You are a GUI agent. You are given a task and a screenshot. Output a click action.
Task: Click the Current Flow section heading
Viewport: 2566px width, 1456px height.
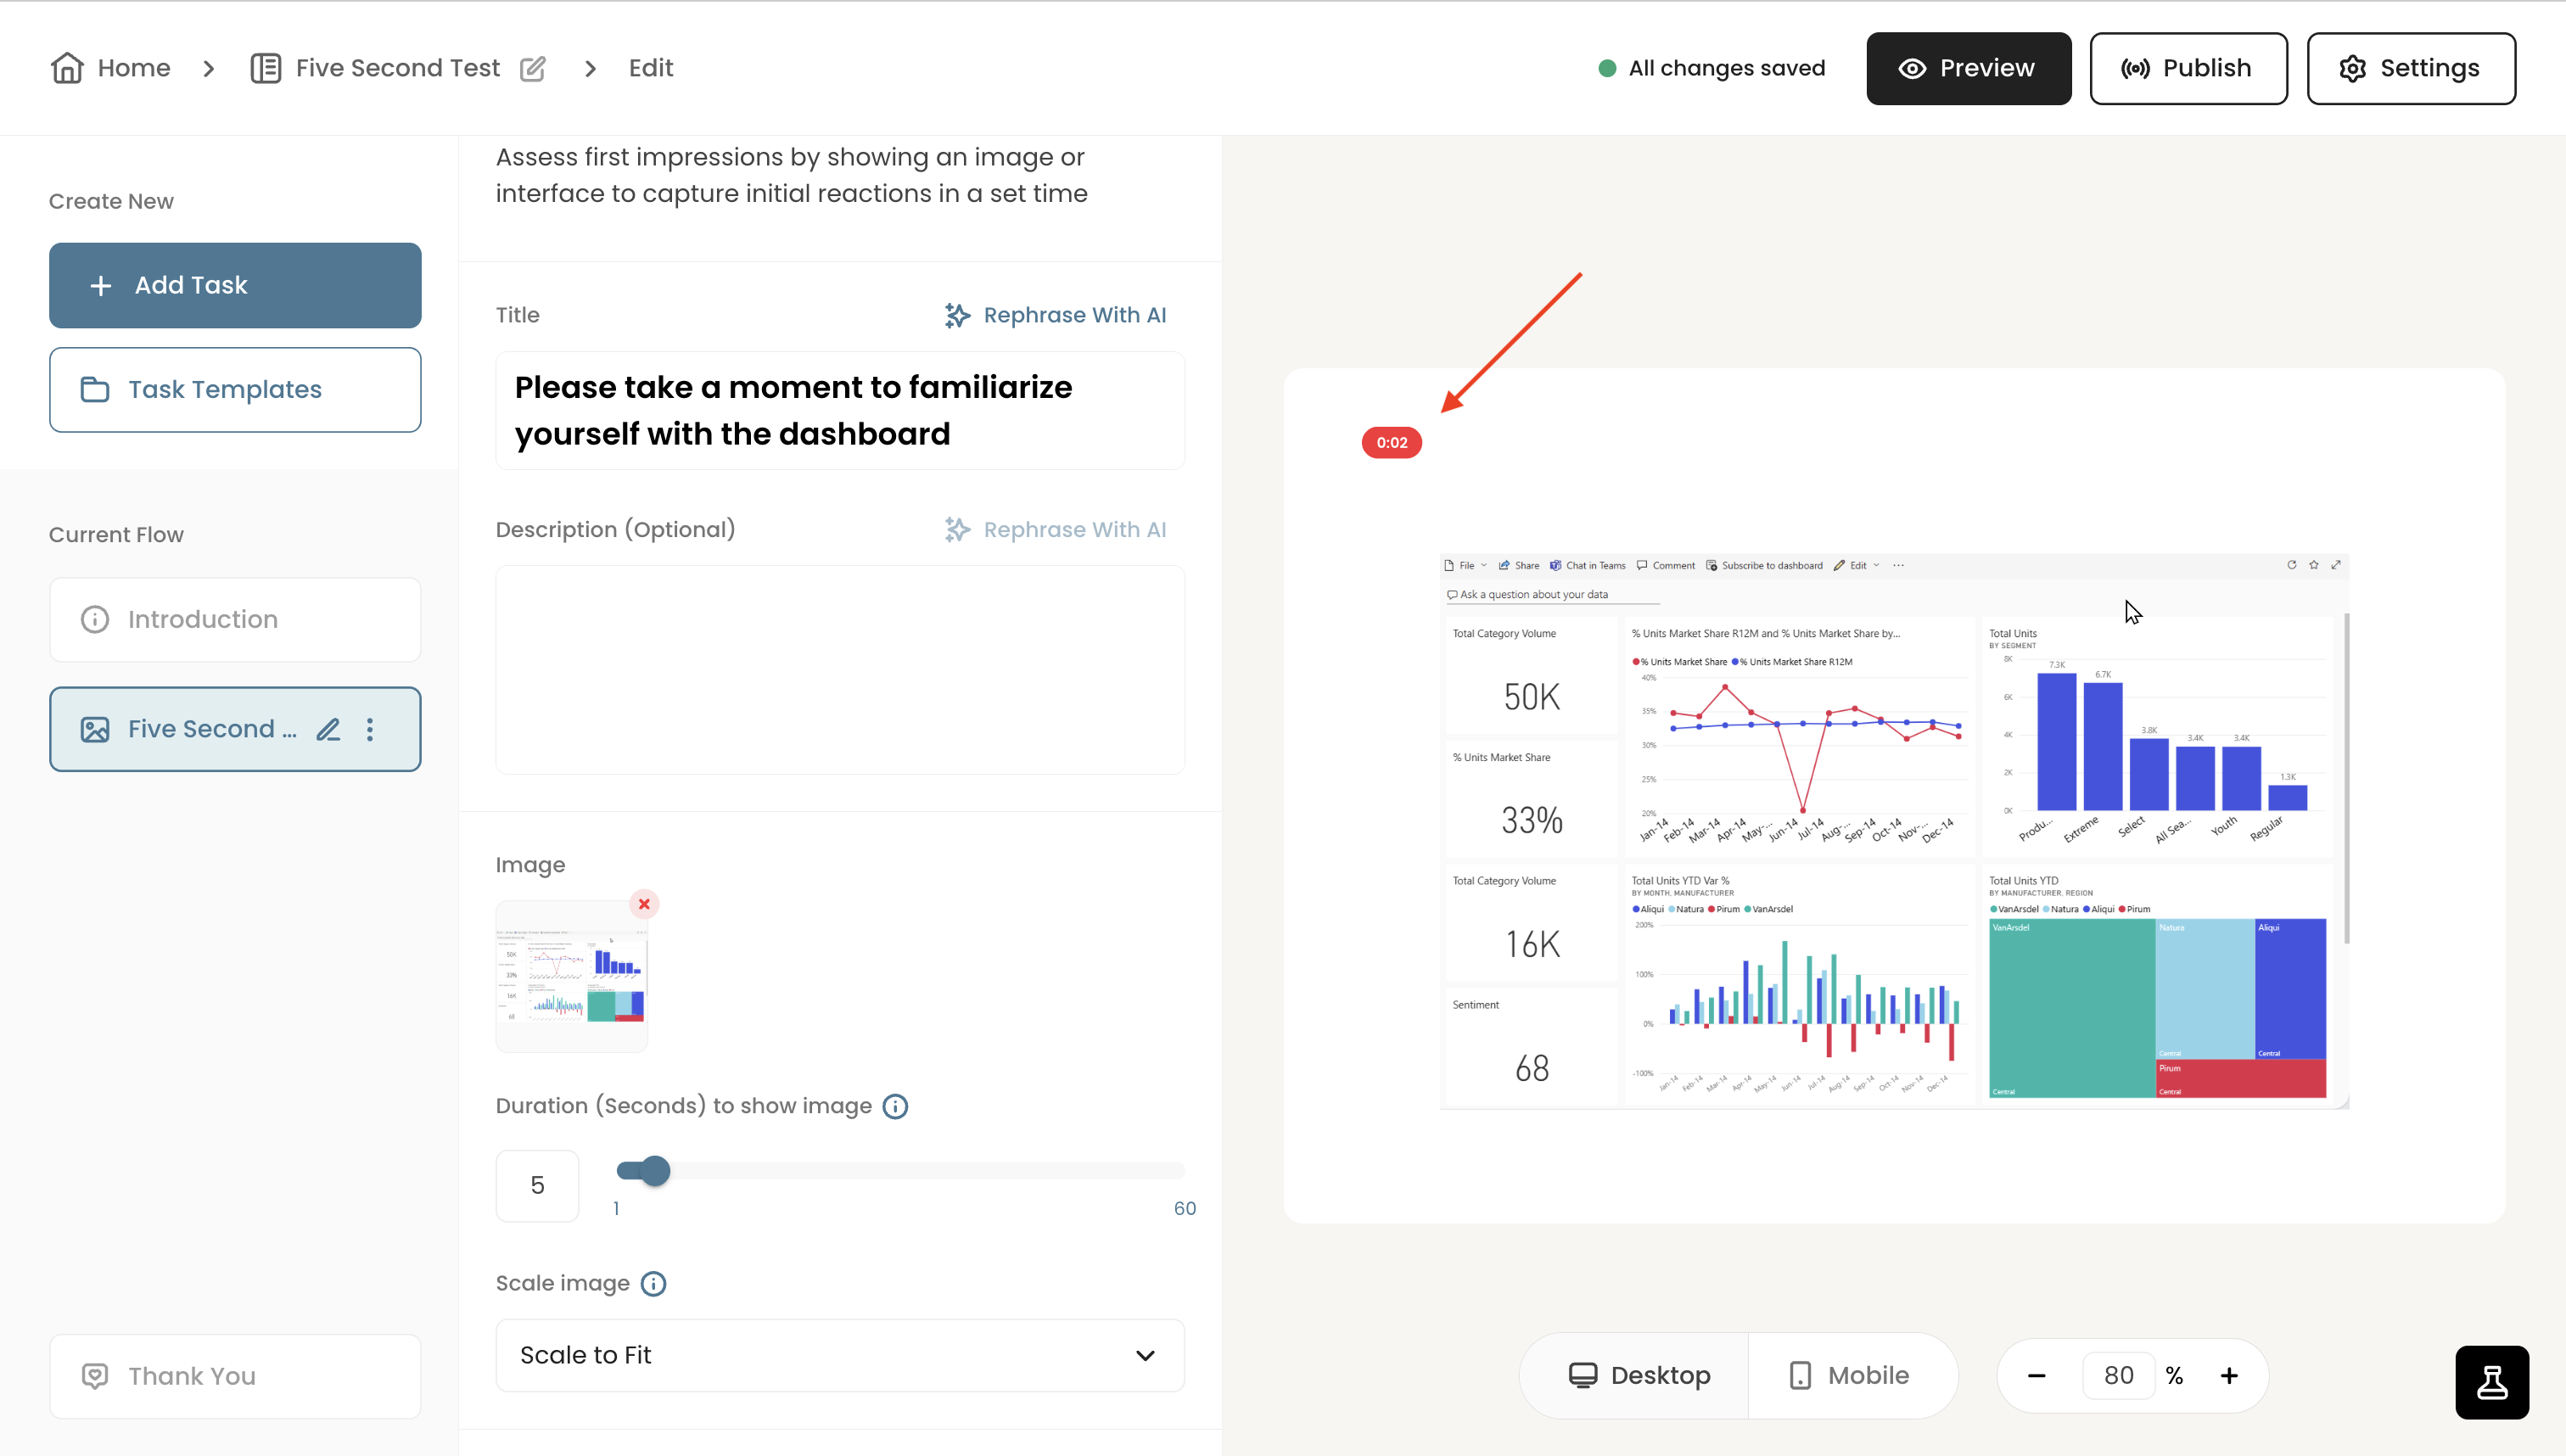(116, 535)
